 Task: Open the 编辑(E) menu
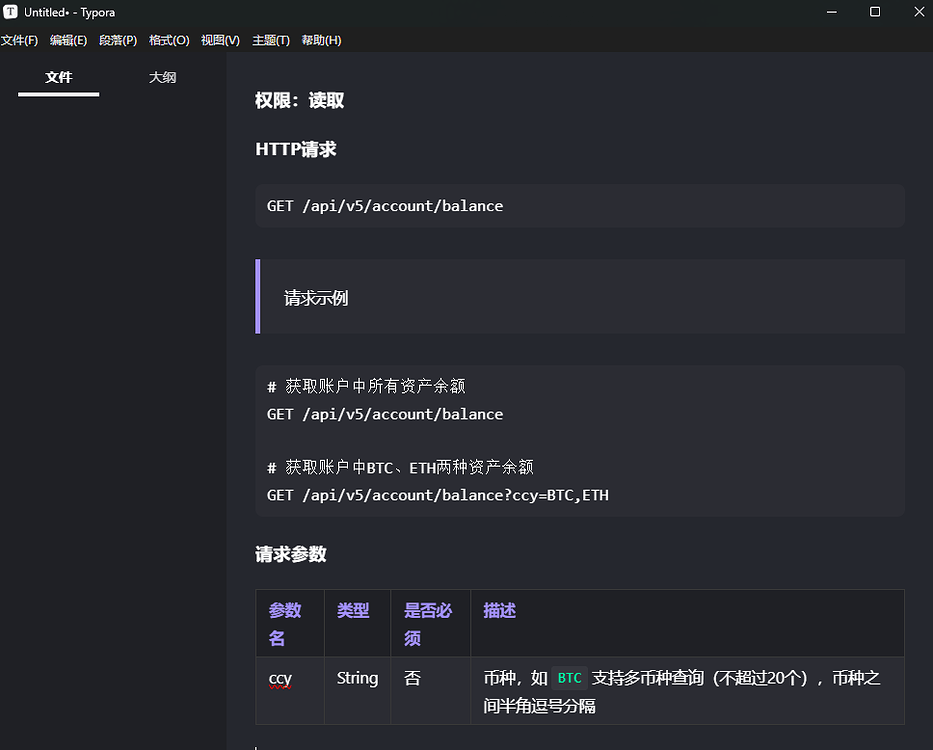68,40
